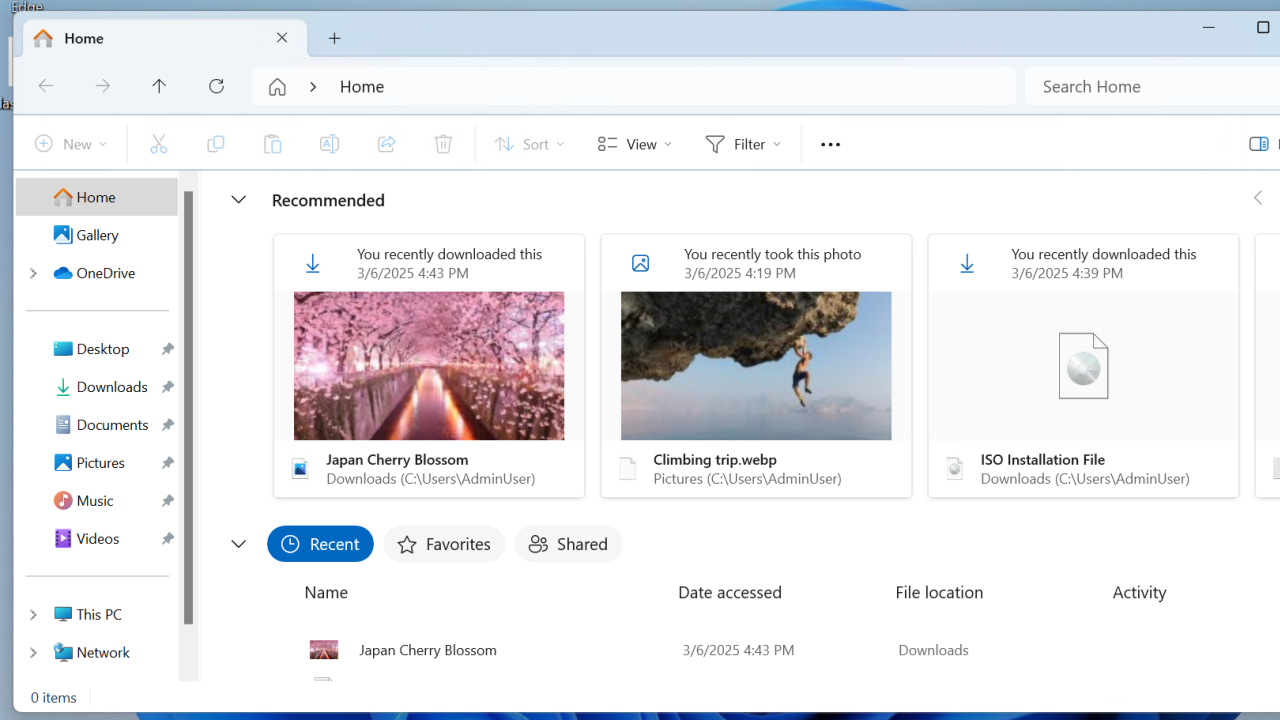
Task: Click the pin icon next to Music
Action: pos(167,501)
